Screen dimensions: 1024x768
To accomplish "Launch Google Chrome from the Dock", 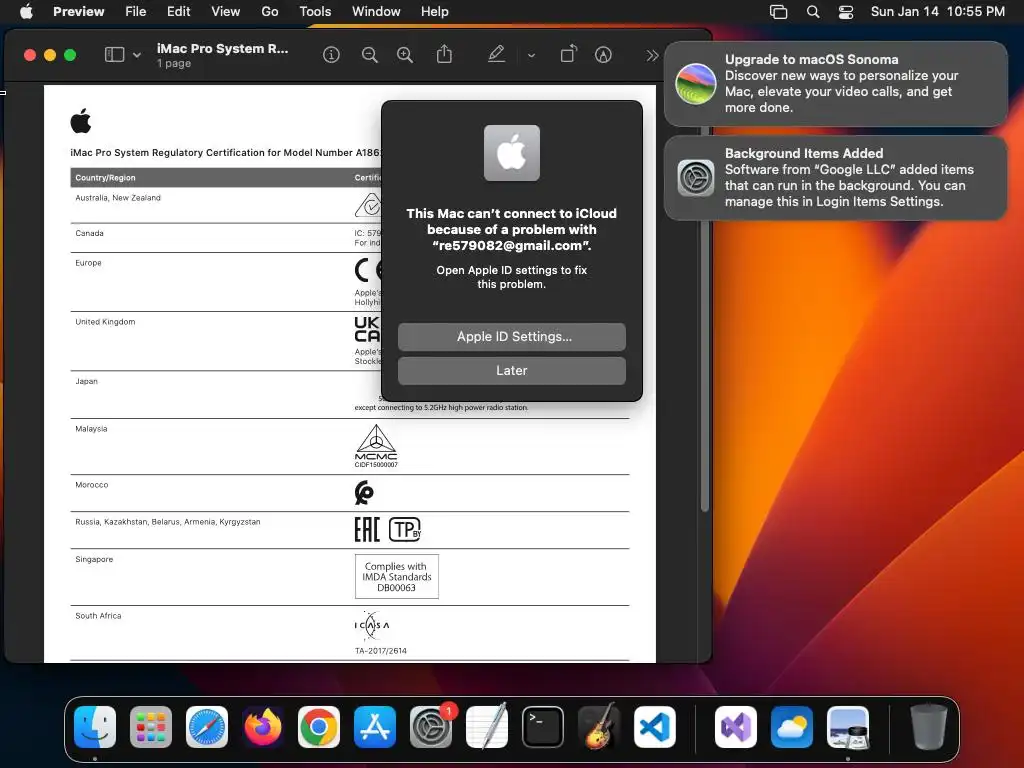I will (319, 727).
